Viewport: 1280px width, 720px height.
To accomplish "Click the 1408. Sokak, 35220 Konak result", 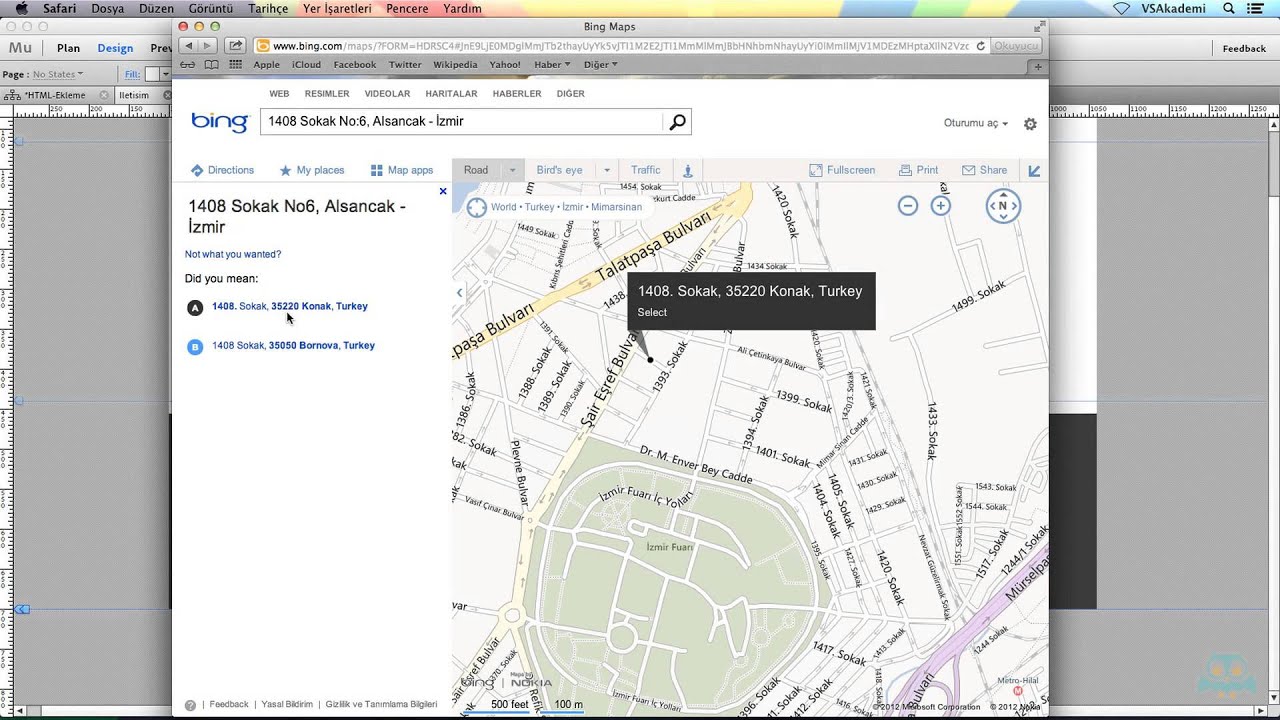I will coord(290,307).
